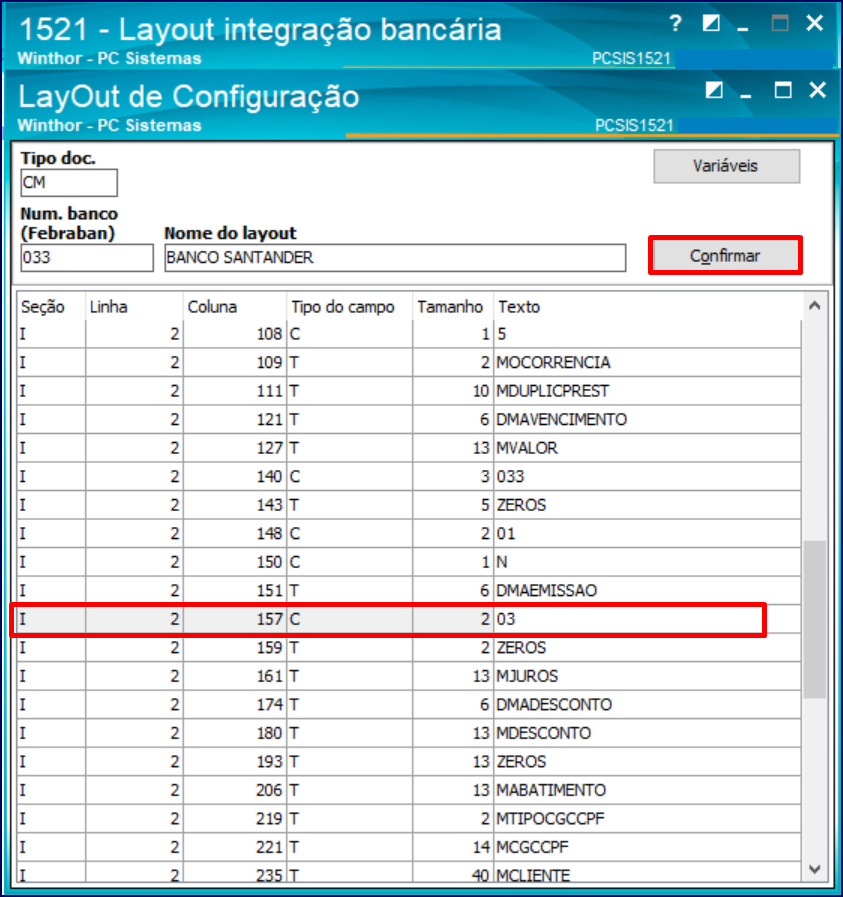Click coluna 108 cell in the grid
The height and width of the screenshot is (897, 843).
coord(235,334)
